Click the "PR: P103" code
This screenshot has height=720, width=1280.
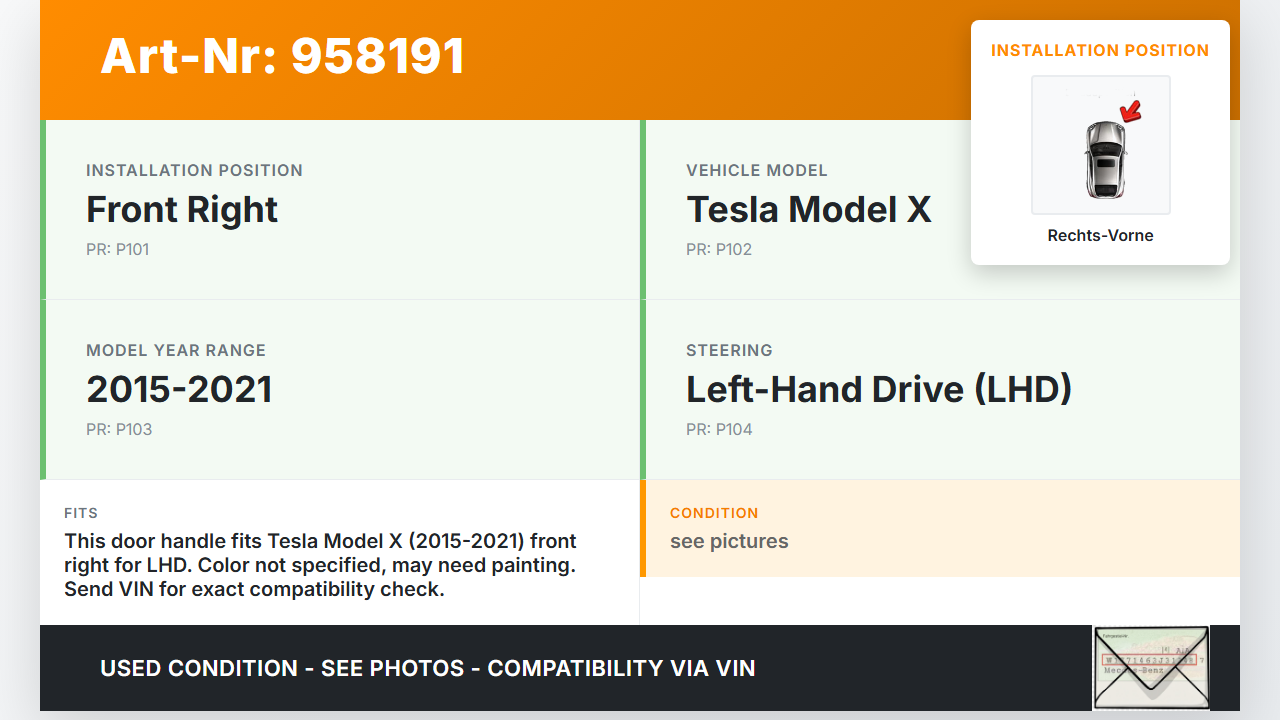point(118,430)
